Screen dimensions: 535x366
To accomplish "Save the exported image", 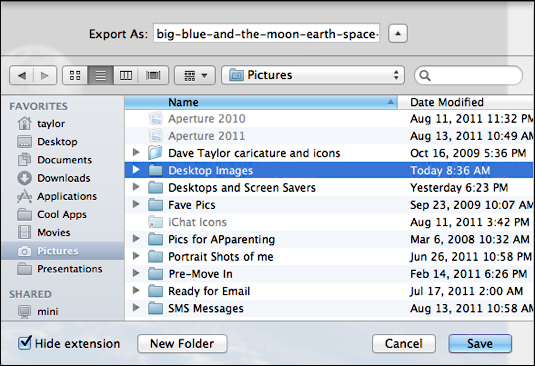I will (x=480, y=344).
